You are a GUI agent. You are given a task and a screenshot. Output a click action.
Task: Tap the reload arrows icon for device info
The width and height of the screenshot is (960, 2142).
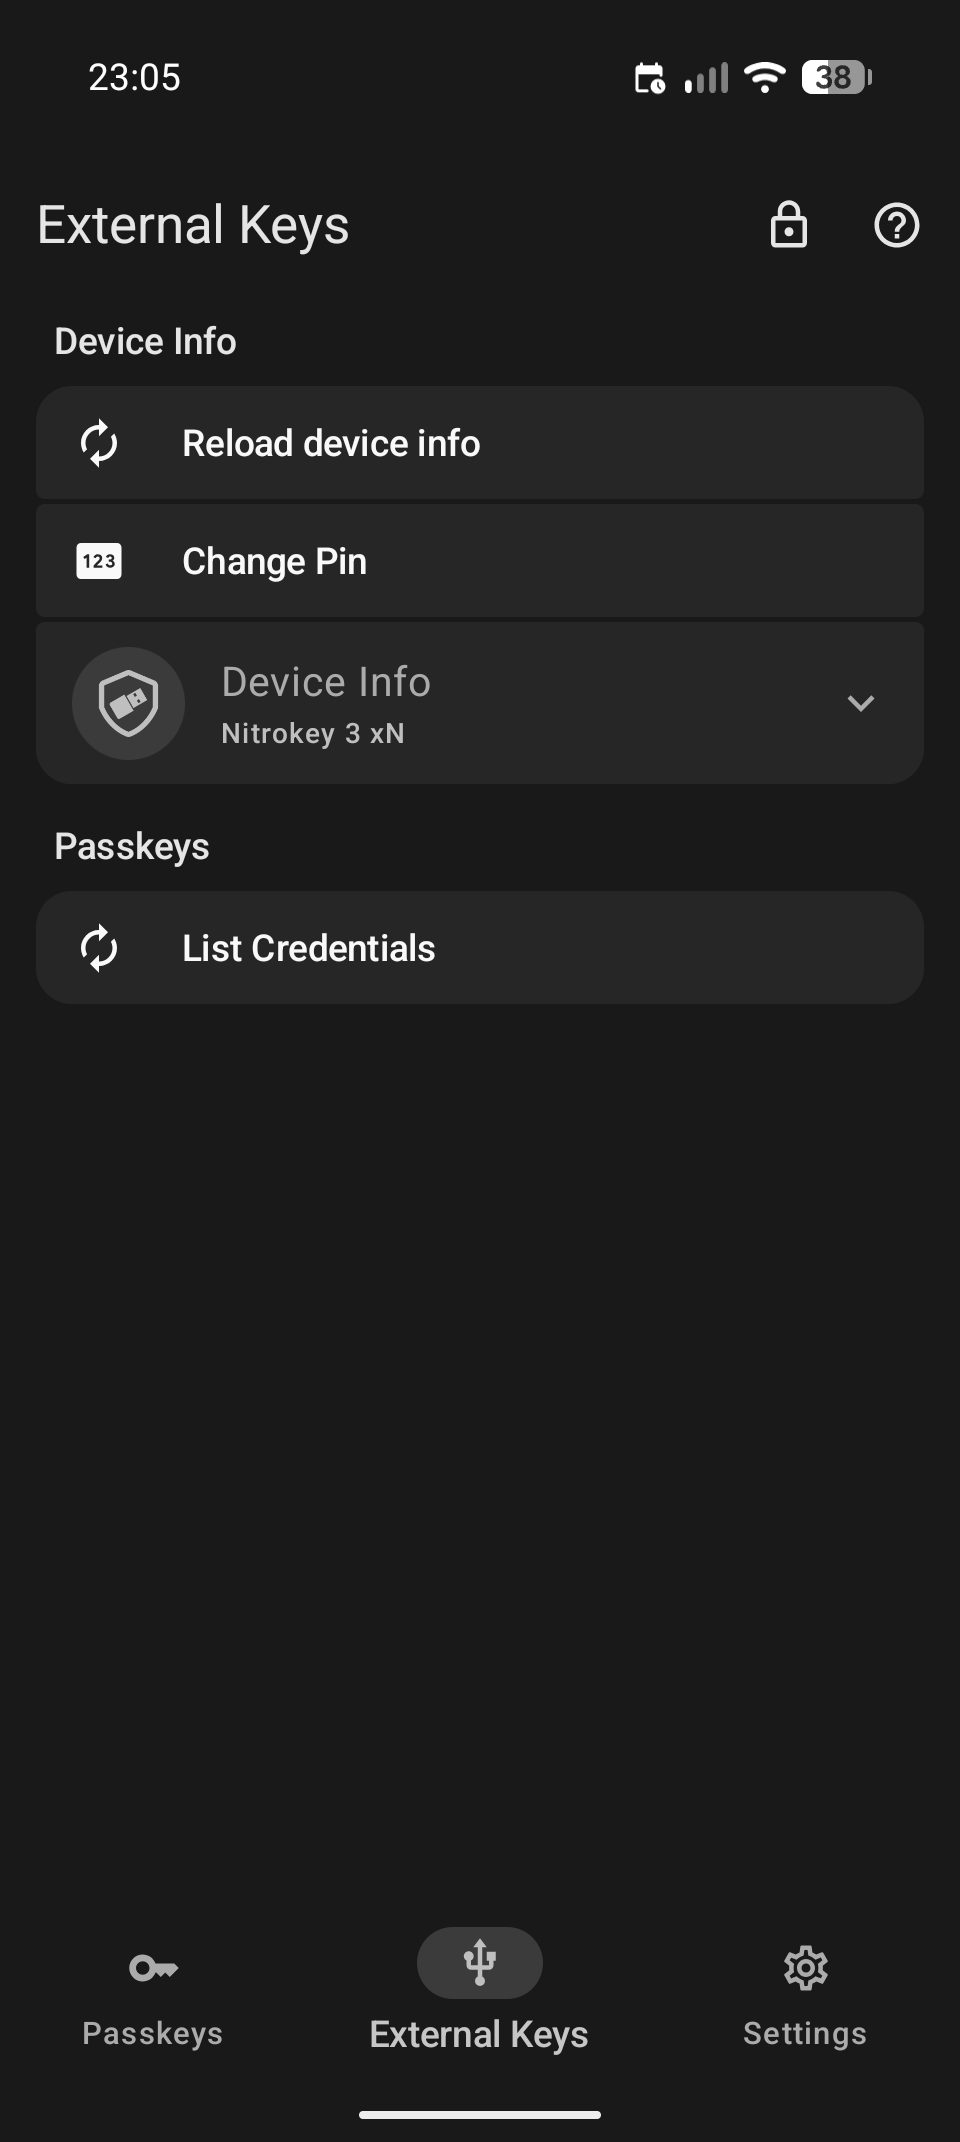(x=99, y=443)
